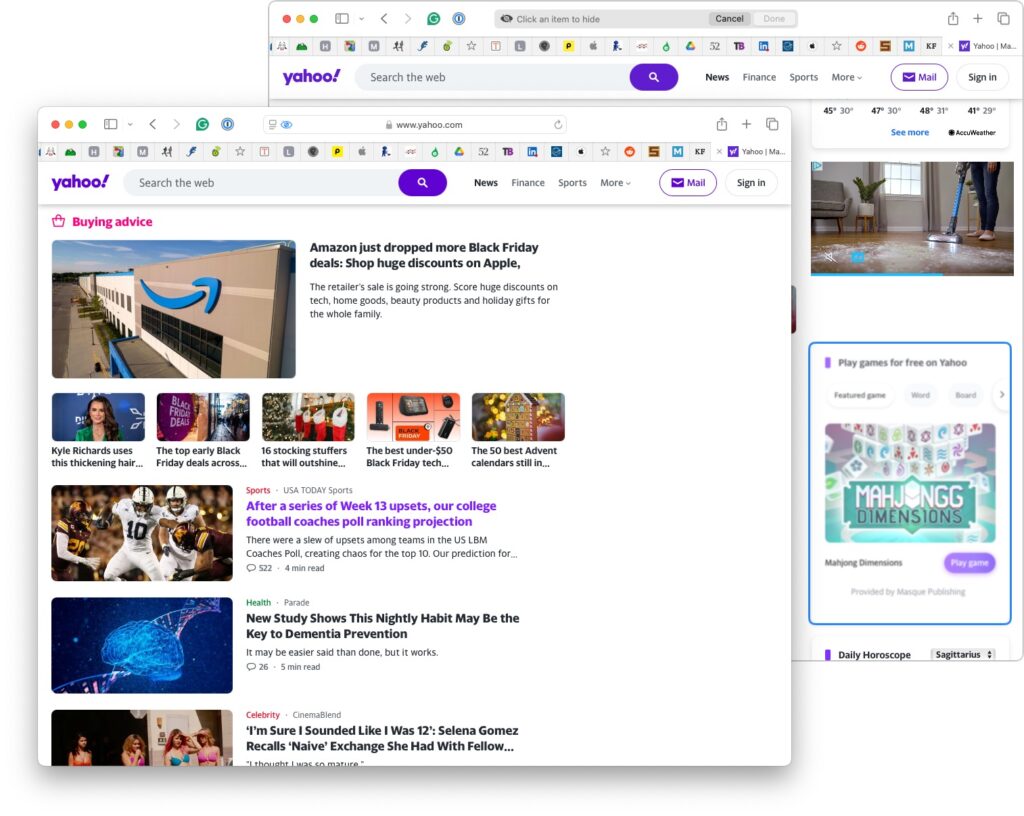
Task: Click the Search the web field in front window
Action: tap(260, 183)
